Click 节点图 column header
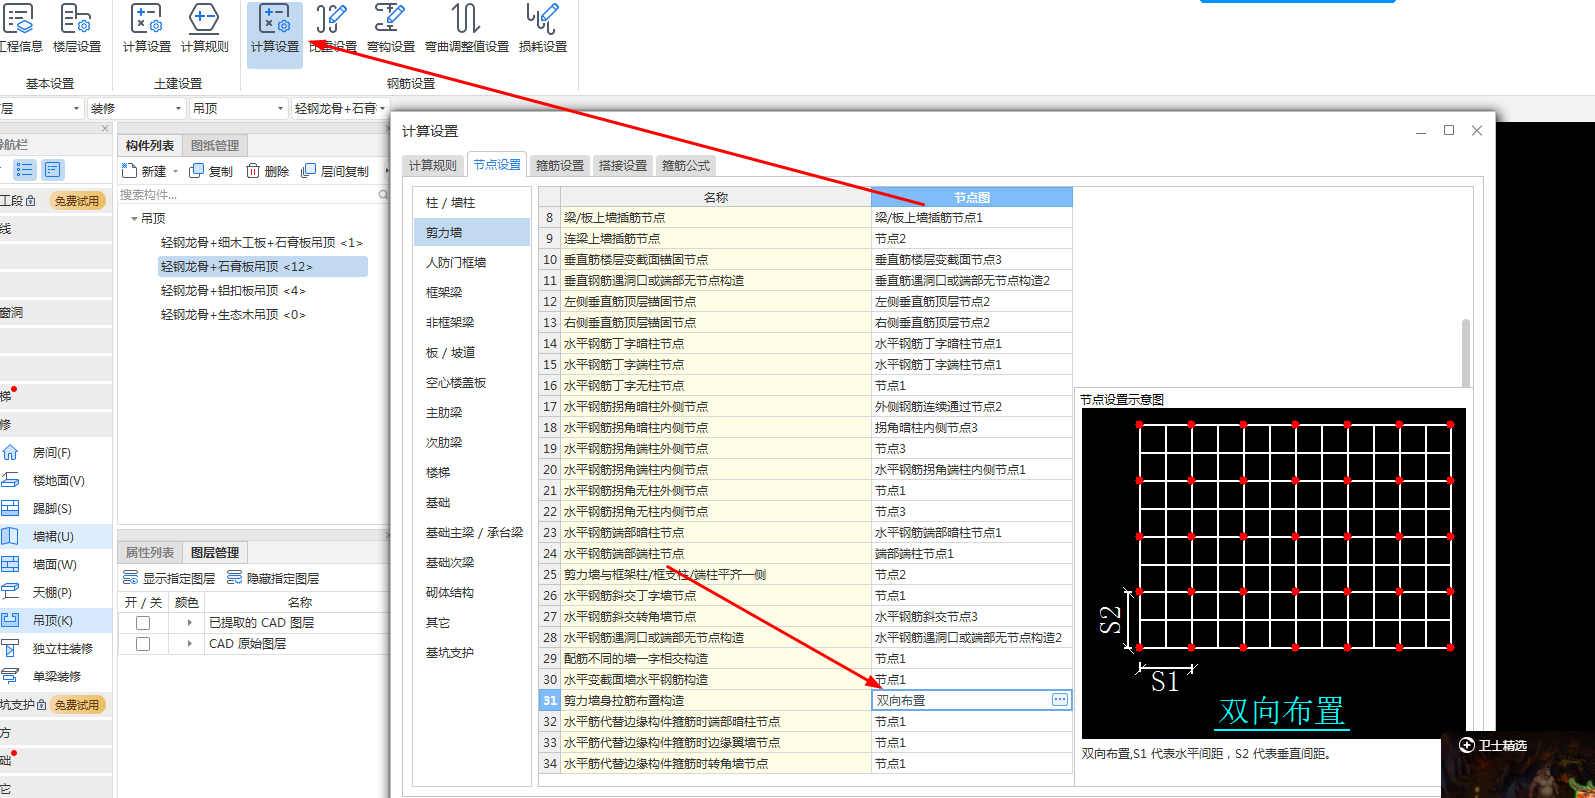 tap(971, 197)
